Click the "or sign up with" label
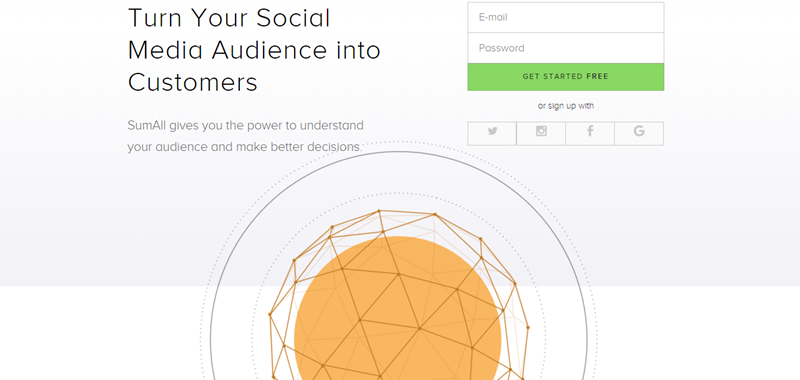Image resolution: width=800 pixels, height=380 pixels. 565,106
